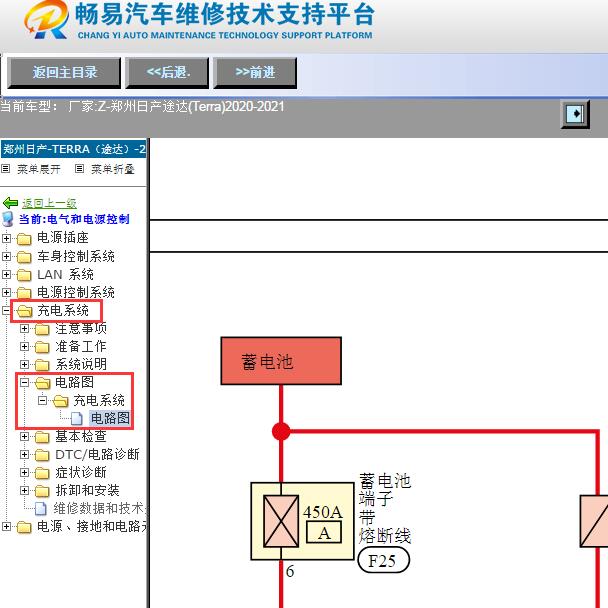Expand the DTC/电路诊断 tree node

click(24, 454)
